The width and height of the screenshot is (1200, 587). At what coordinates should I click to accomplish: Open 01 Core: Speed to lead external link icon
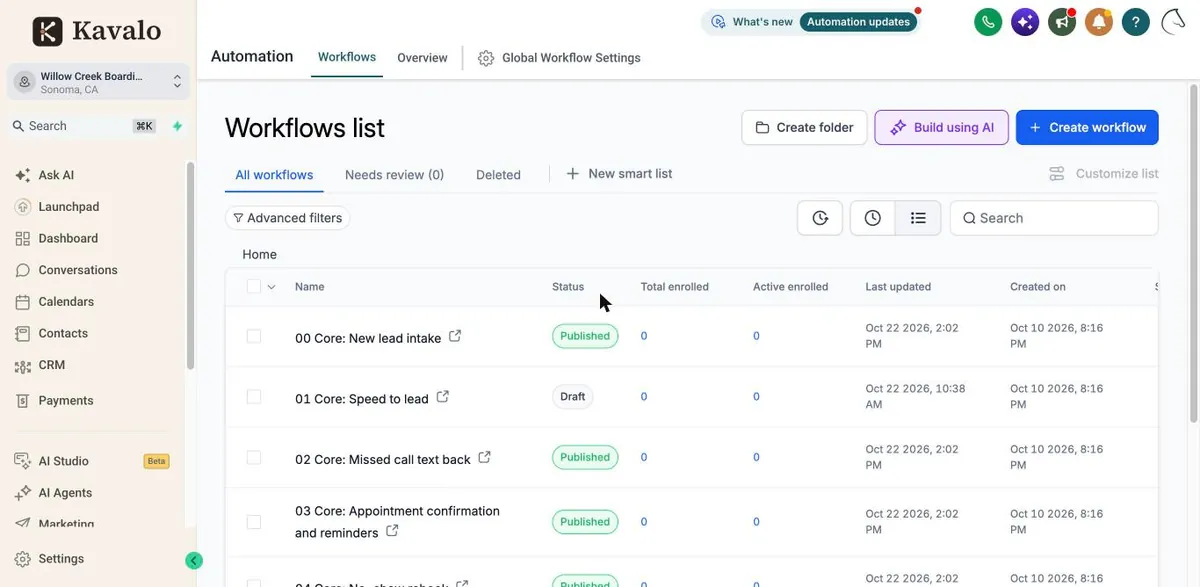443,397
